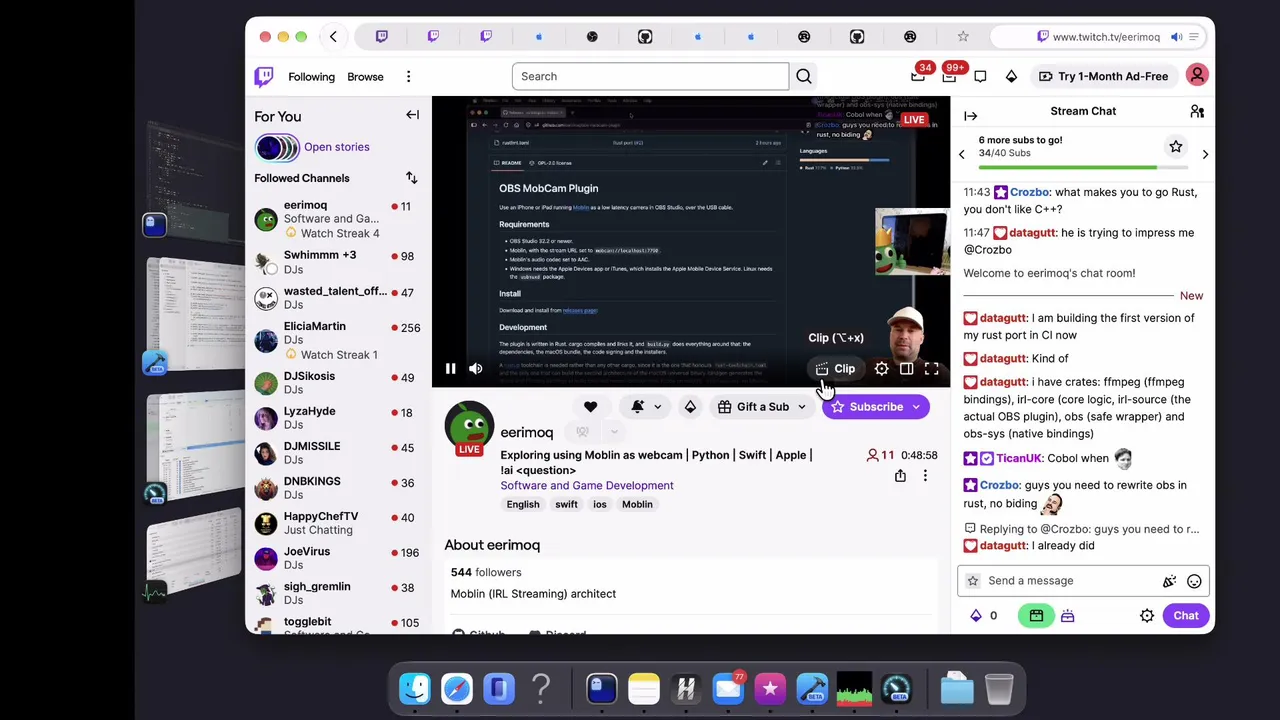Open JoeVirus channel in sidebar
This screenshot has height=720, width=1280.
click(x=337, y=558)
